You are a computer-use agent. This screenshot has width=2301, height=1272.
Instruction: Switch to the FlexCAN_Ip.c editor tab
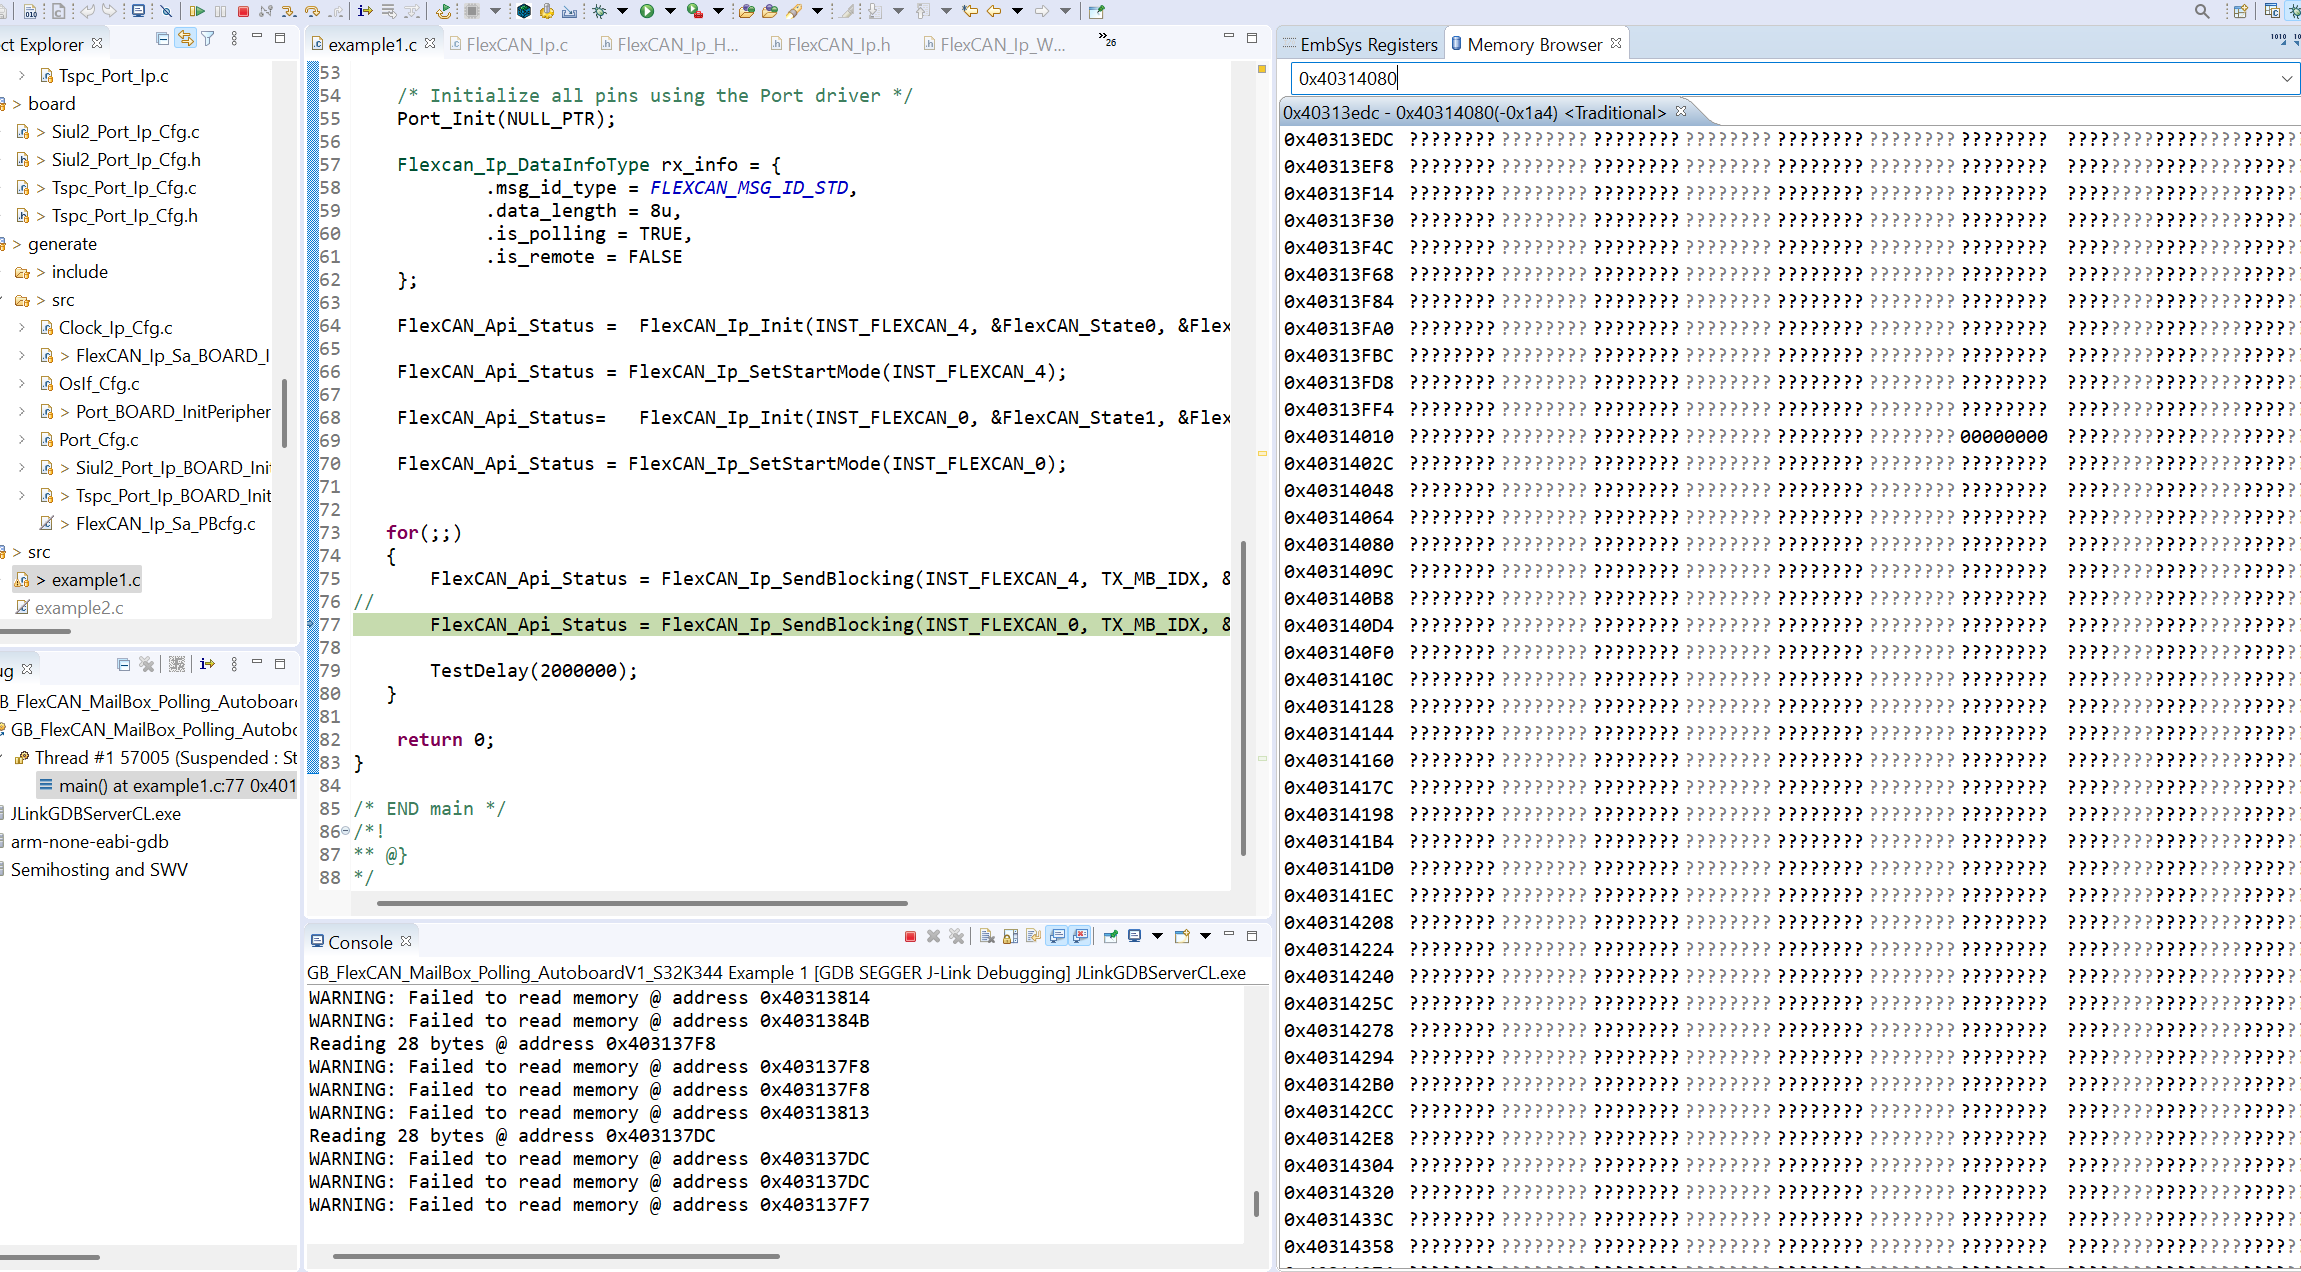tap(516, 44)
